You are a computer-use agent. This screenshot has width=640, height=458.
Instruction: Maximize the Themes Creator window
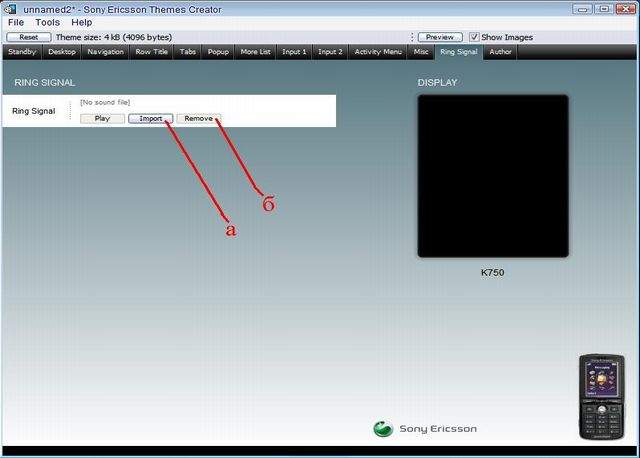click(604, 9)
